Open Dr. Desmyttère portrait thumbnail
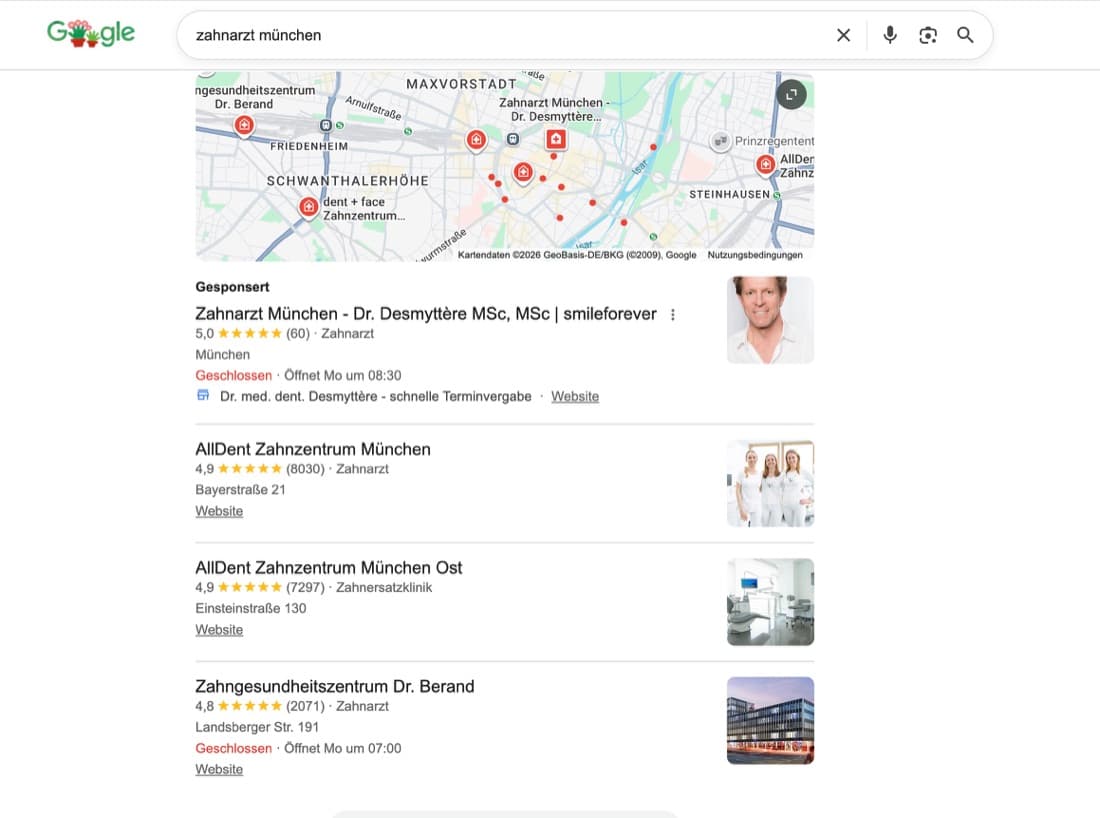 [770, 320]
